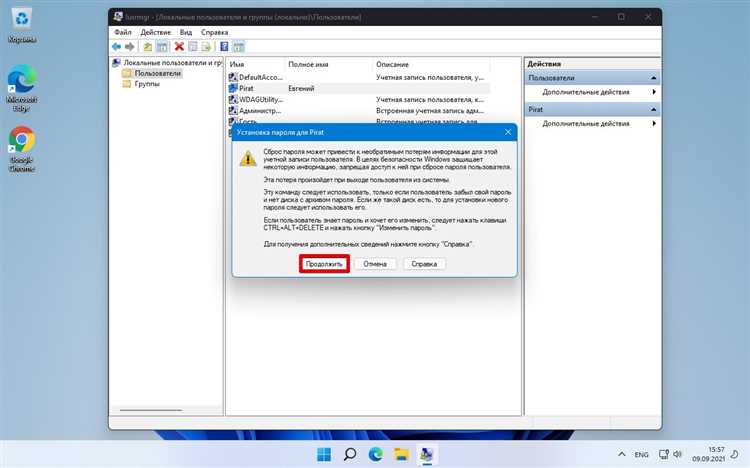750x468 pixels.
Task: Click the Properties toolbar icon
Action: pyautogui.click(x=193, y=46)
